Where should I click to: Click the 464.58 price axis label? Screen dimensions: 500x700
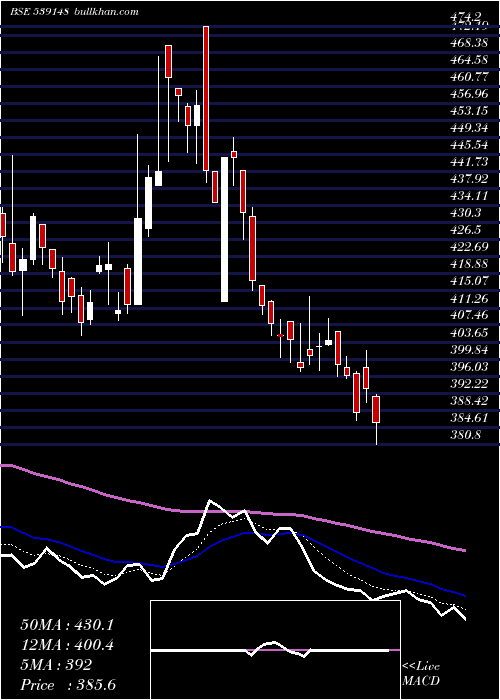[469, 60]
